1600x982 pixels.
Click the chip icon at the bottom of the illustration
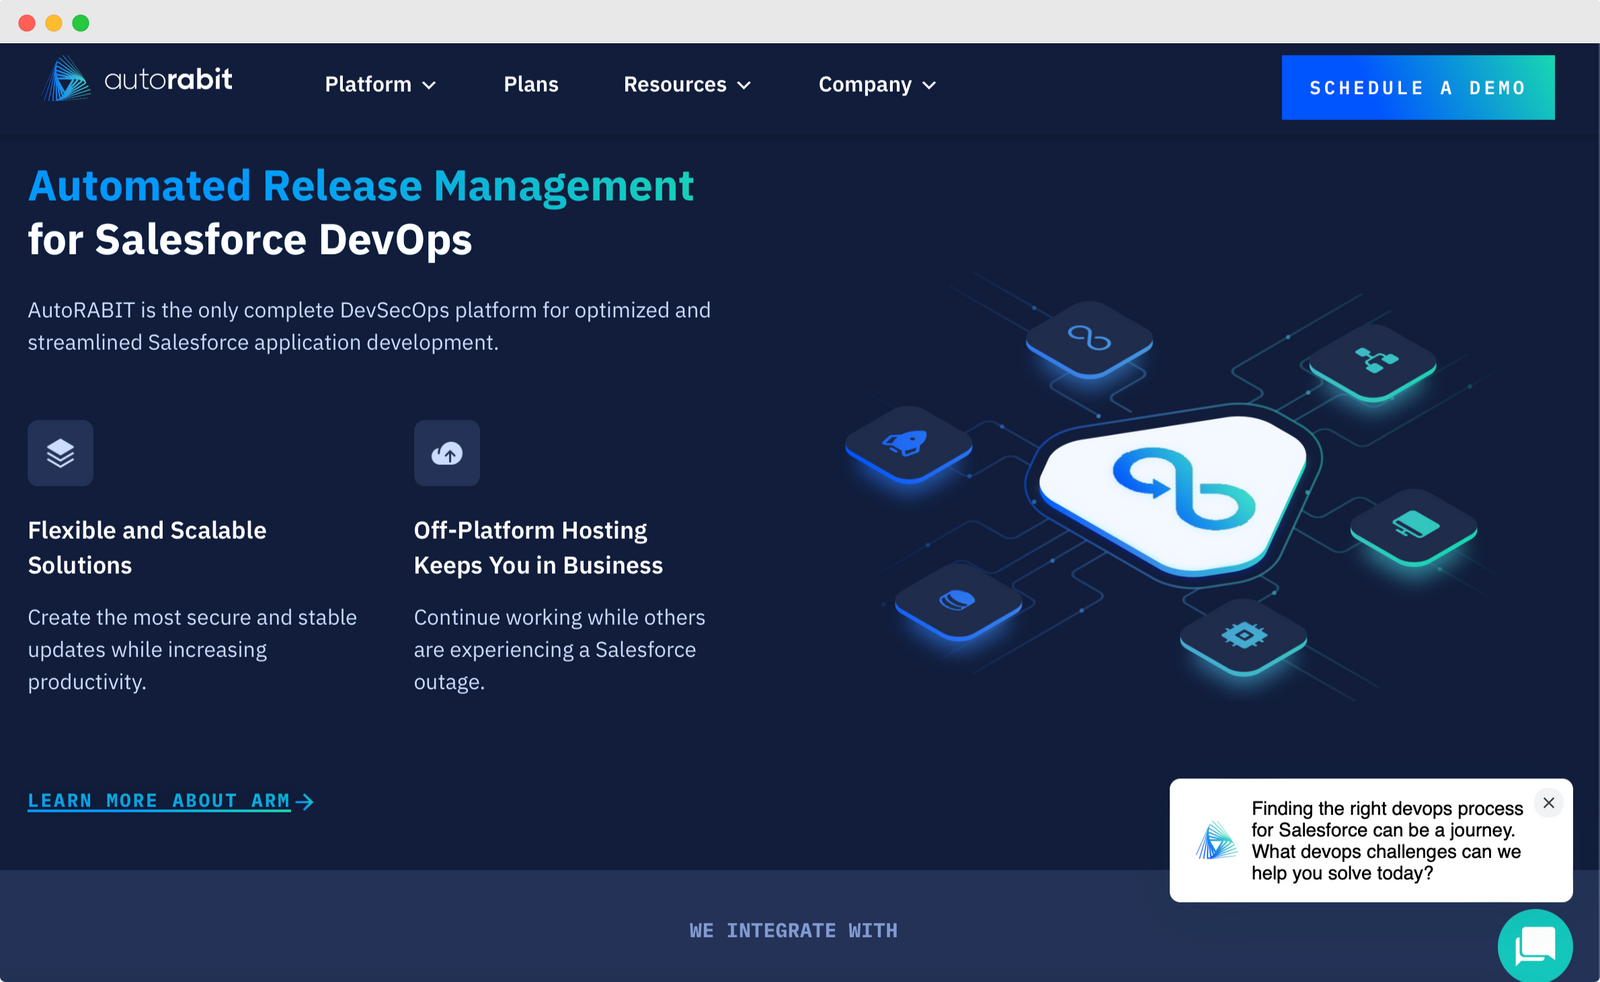click(1244, 636)
